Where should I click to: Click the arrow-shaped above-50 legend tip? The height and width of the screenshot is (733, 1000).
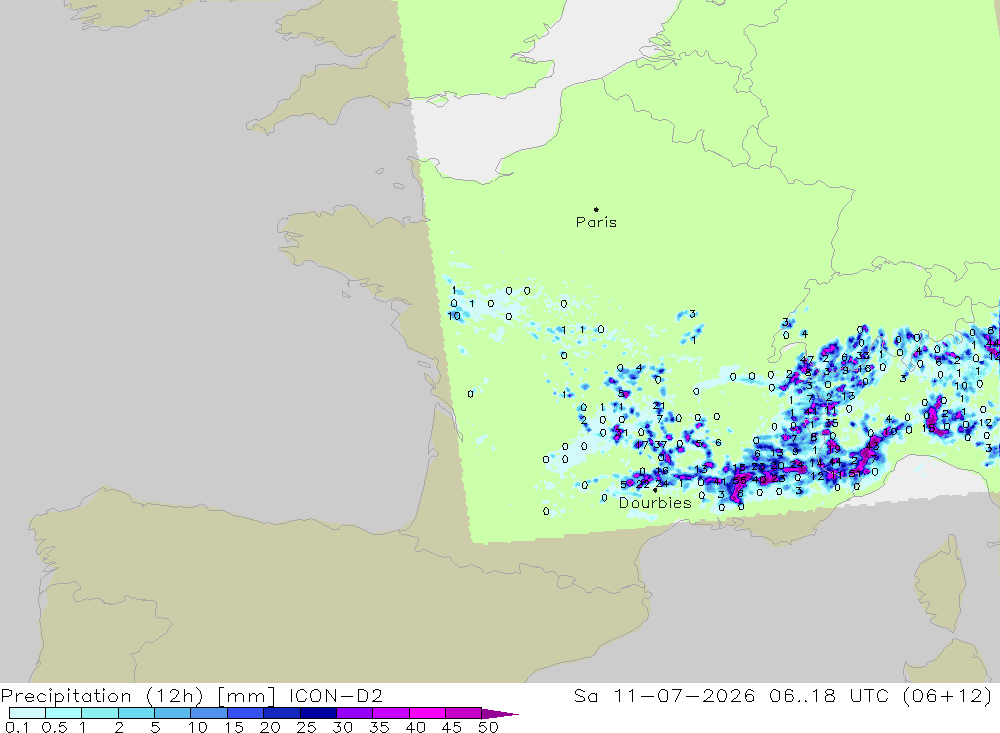(499, 713)
